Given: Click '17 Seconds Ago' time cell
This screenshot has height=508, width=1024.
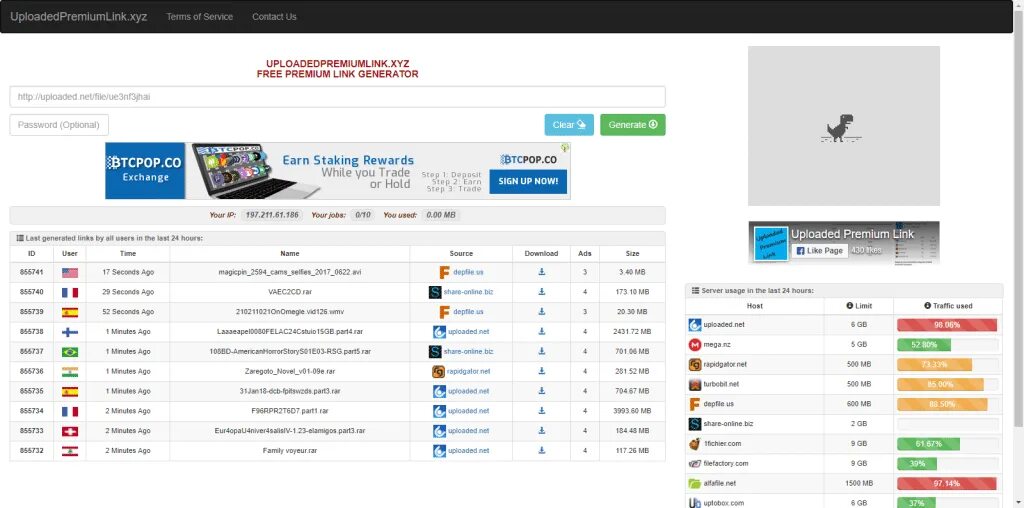Looking at the screenshot, I should pyautogui.click(x=128, y=272).
